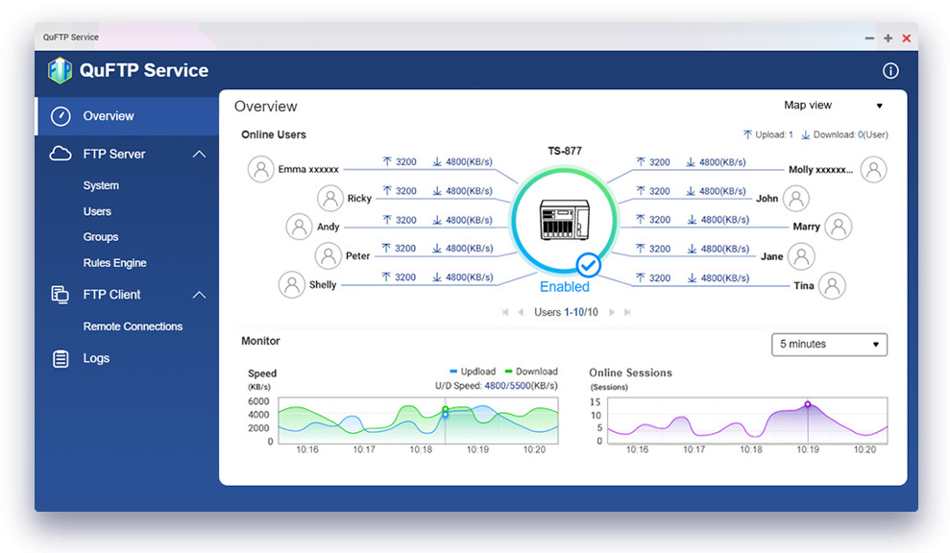This screenshot has width=950, height=553.
Task: Click the FTP Client computer icon
Action: (60, 295)
